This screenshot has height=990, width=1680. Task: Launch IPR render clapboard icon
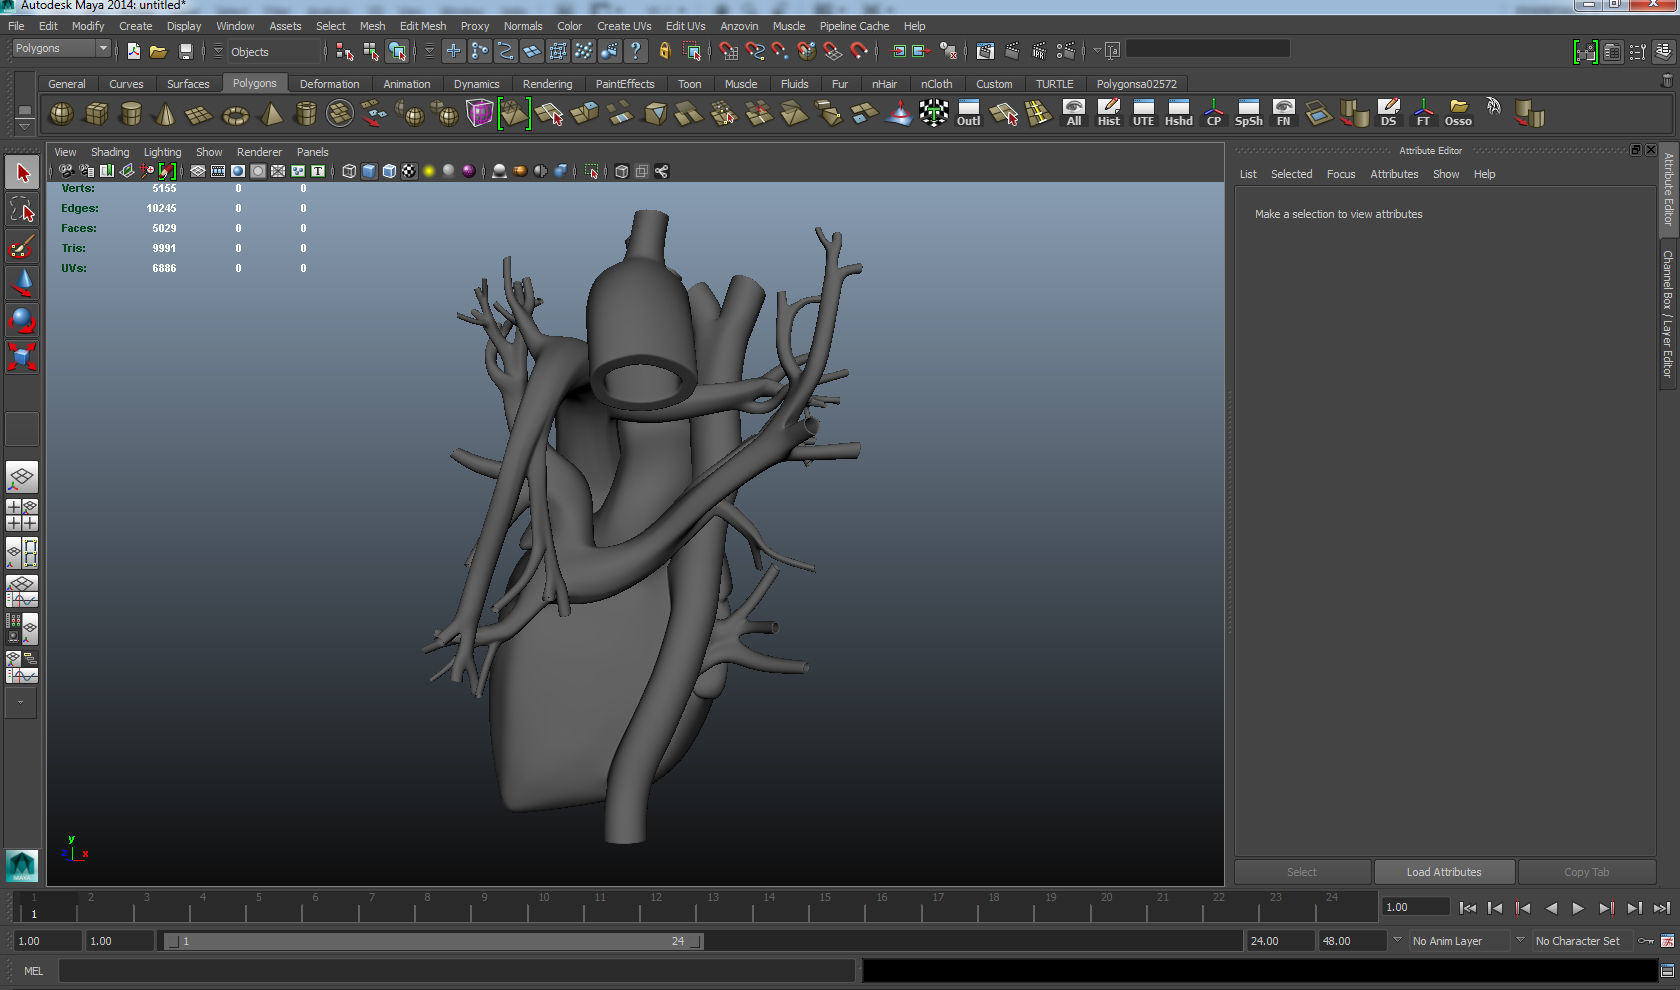coord(1039,50)
